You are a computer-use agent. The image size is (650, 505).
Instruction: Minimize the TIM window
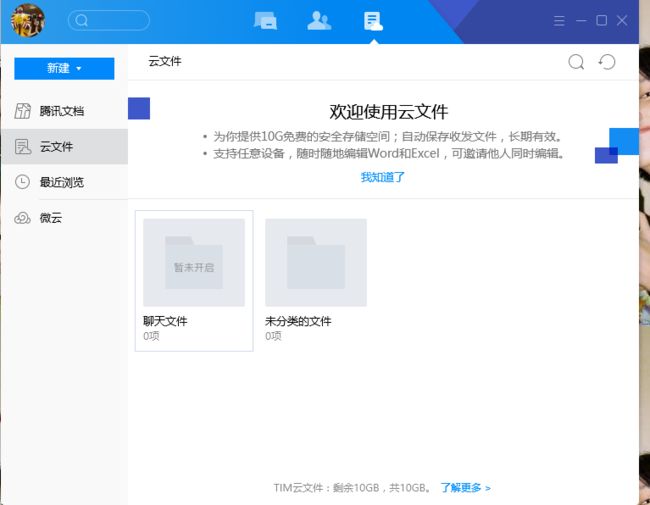581,20
